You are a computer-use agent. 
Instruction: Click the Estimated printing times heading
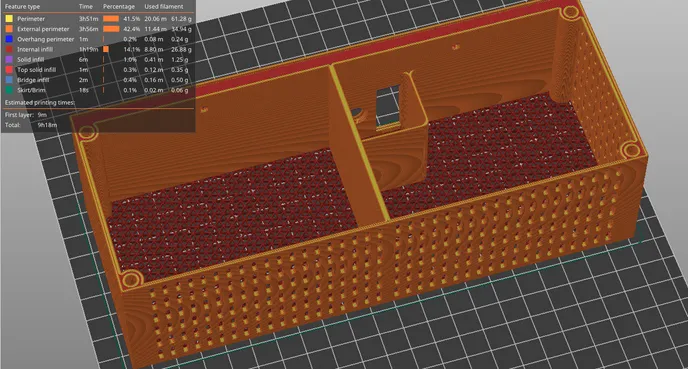click(x=40, y=102)
